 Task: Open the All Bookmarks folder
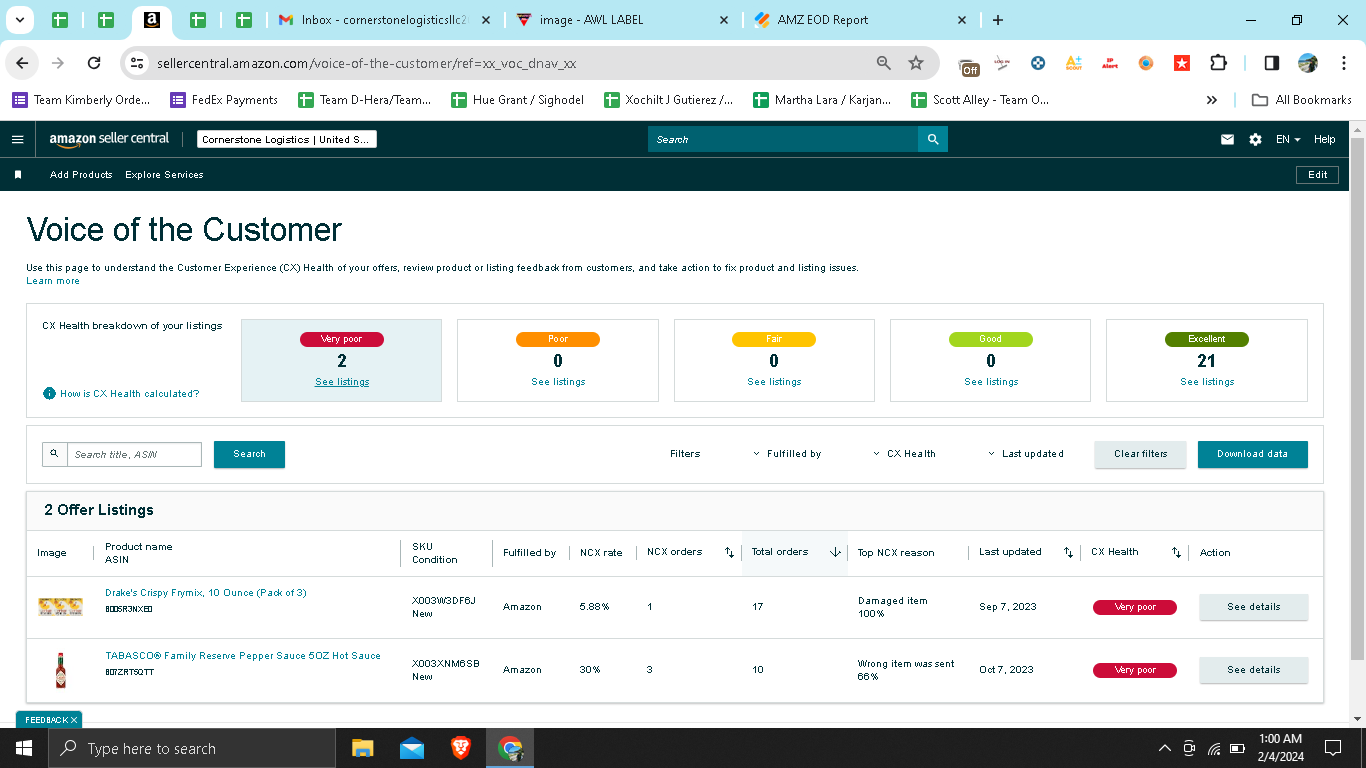click(x=1302, y=100)
